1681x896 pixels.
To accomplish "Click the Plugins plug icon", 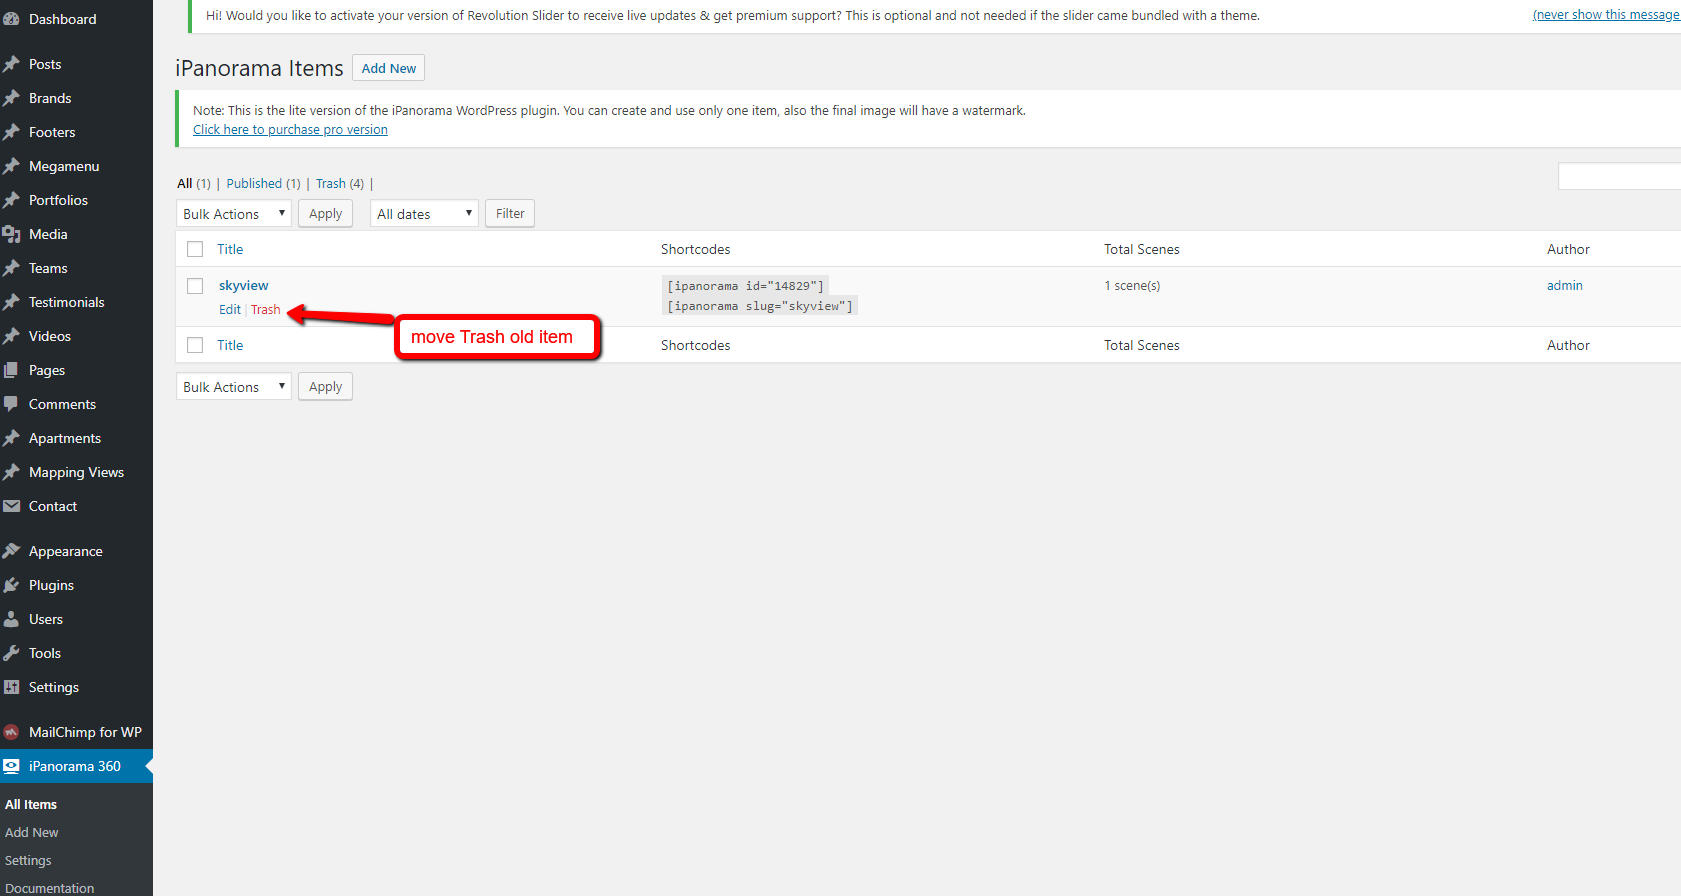I will click(x=11, y=585).
